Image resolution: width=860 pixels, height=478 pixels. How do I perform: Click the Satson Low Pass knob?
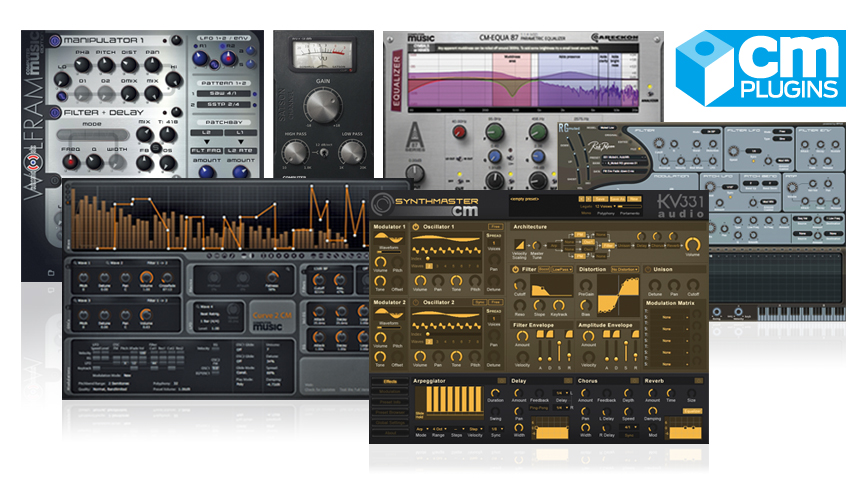pos(352,152)
